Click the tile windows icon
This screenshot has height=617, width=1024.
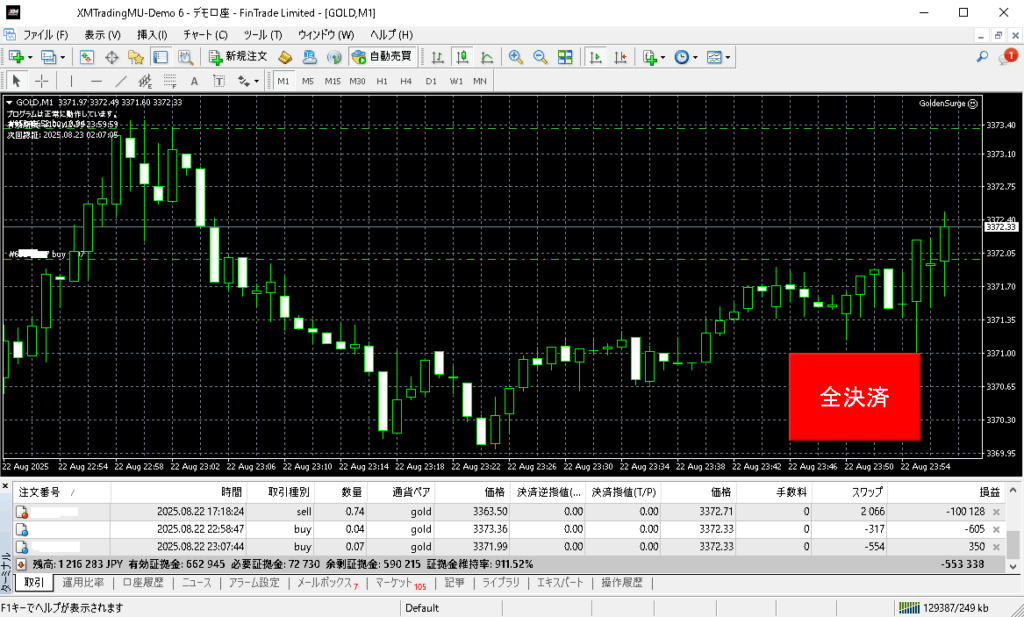563,57
